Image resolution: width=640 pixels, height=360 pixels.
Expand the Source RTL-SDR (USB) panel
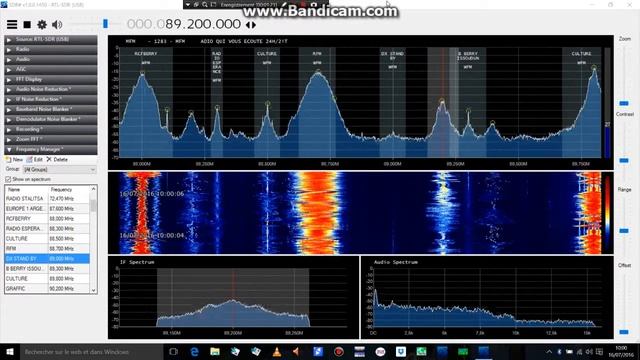coord(51,40)
